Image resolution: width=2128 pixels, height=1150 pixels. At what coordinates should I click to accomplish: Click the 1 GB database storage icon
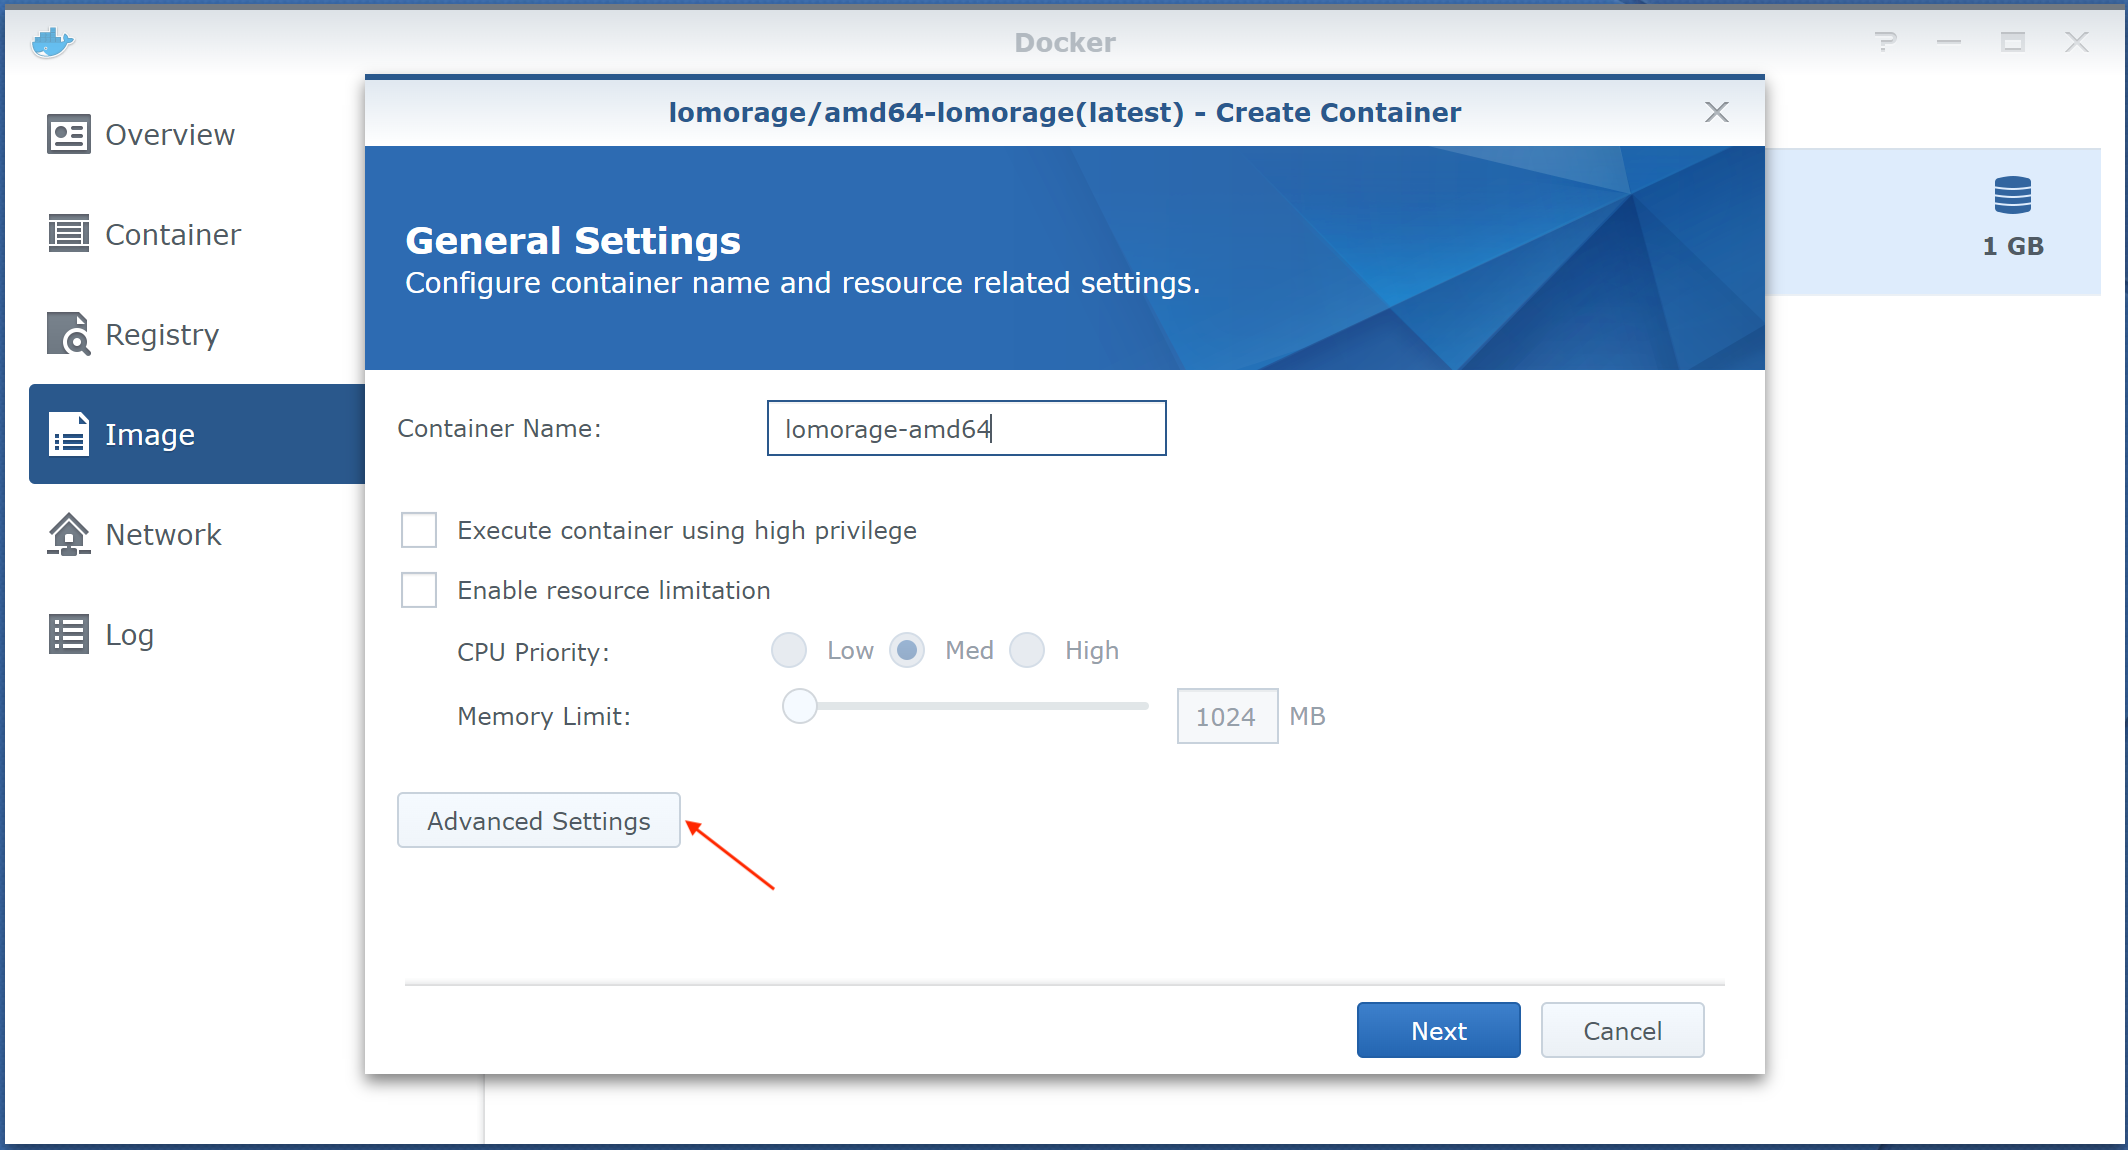[x=2012, y=195]
